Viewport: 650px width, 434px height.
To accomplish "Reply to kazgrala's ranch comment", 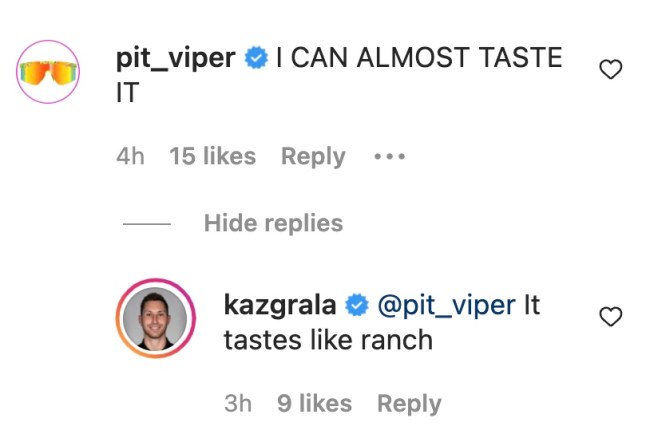I will click(409, 404).
